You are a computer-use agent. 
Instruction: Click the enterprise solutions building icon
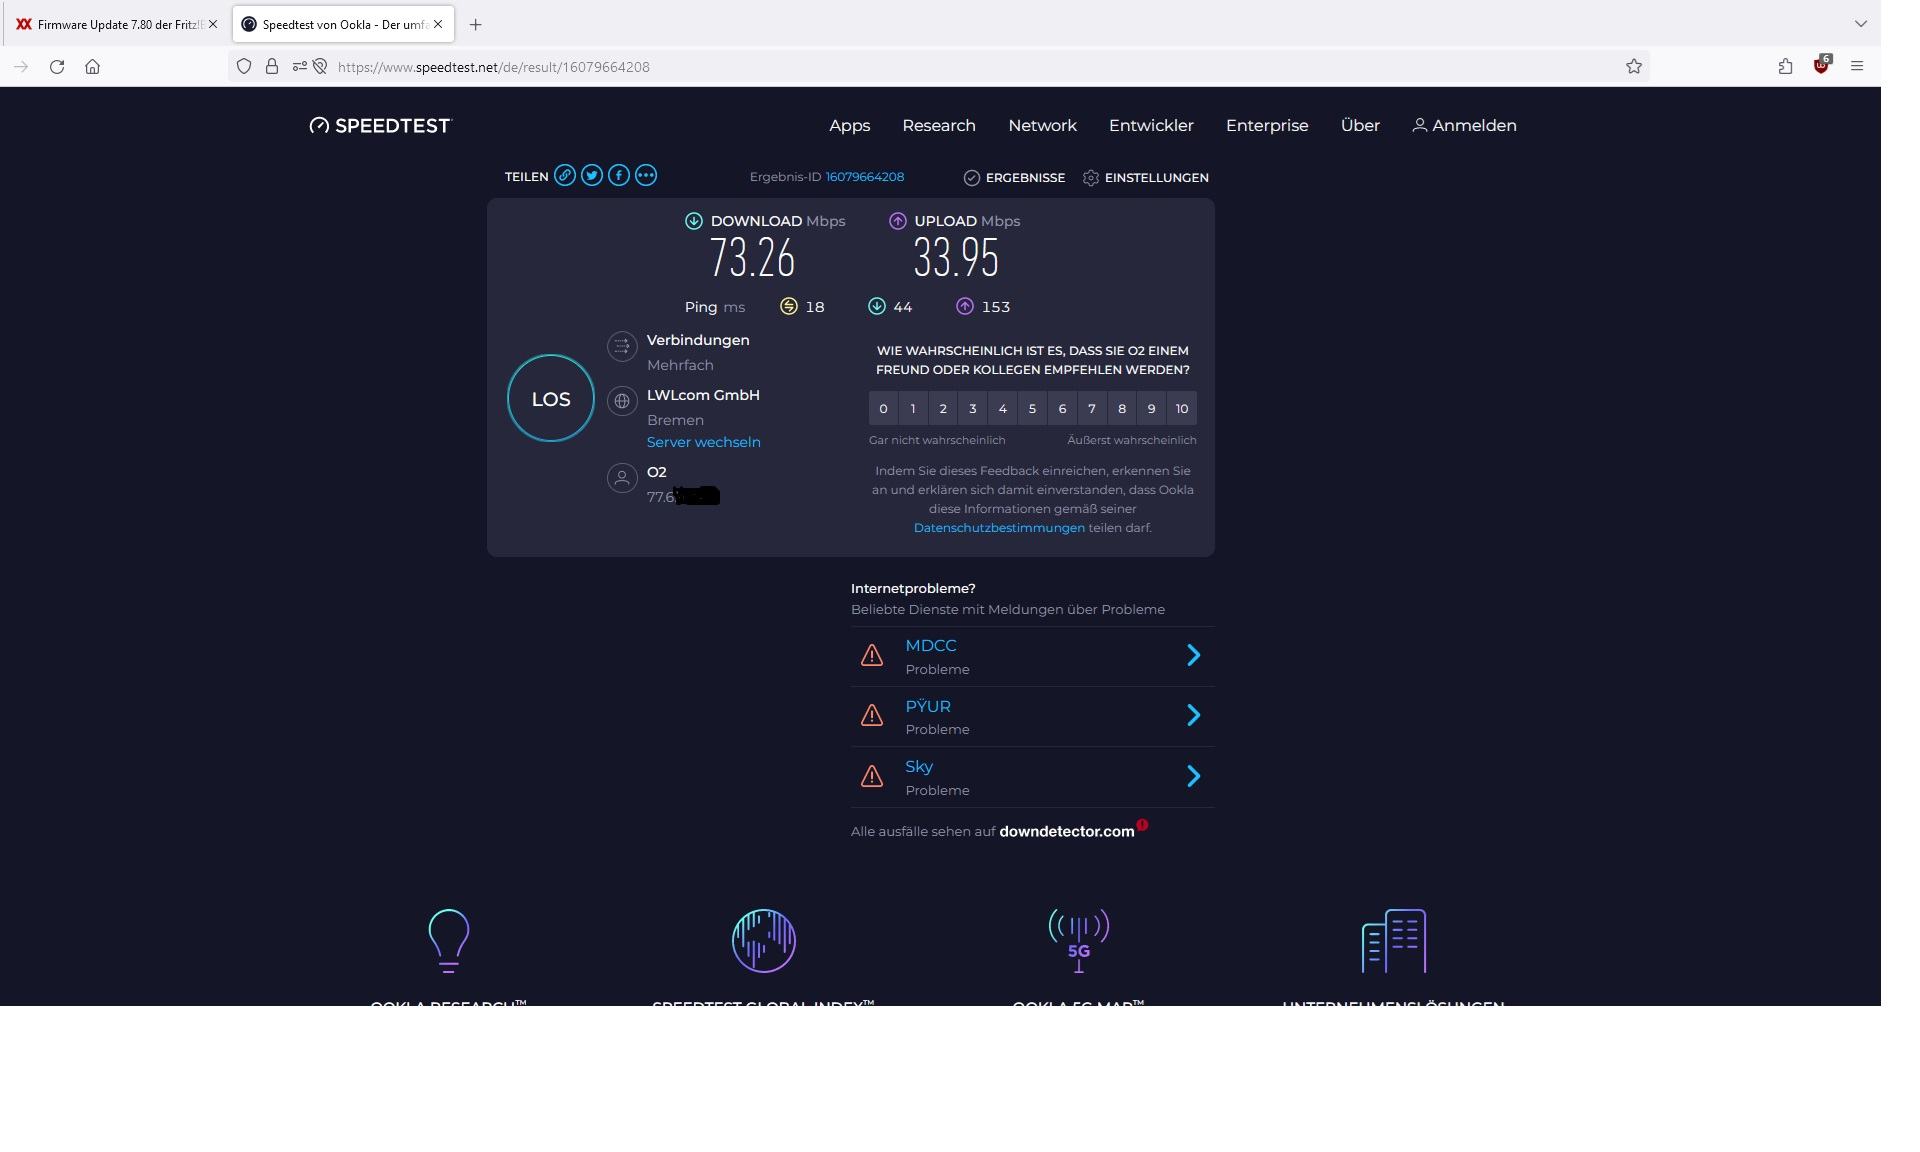tap(1394, 940)
